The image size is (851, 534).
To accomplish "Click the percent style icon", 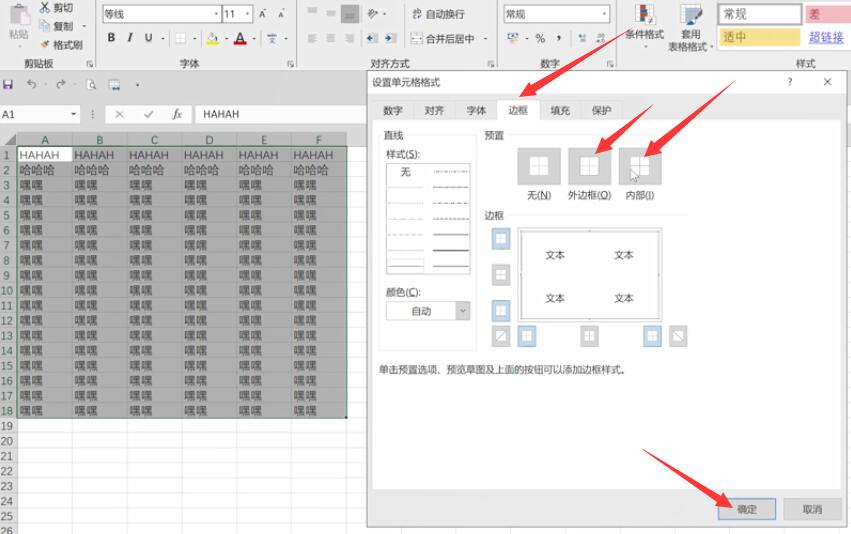I will point(540,38).
